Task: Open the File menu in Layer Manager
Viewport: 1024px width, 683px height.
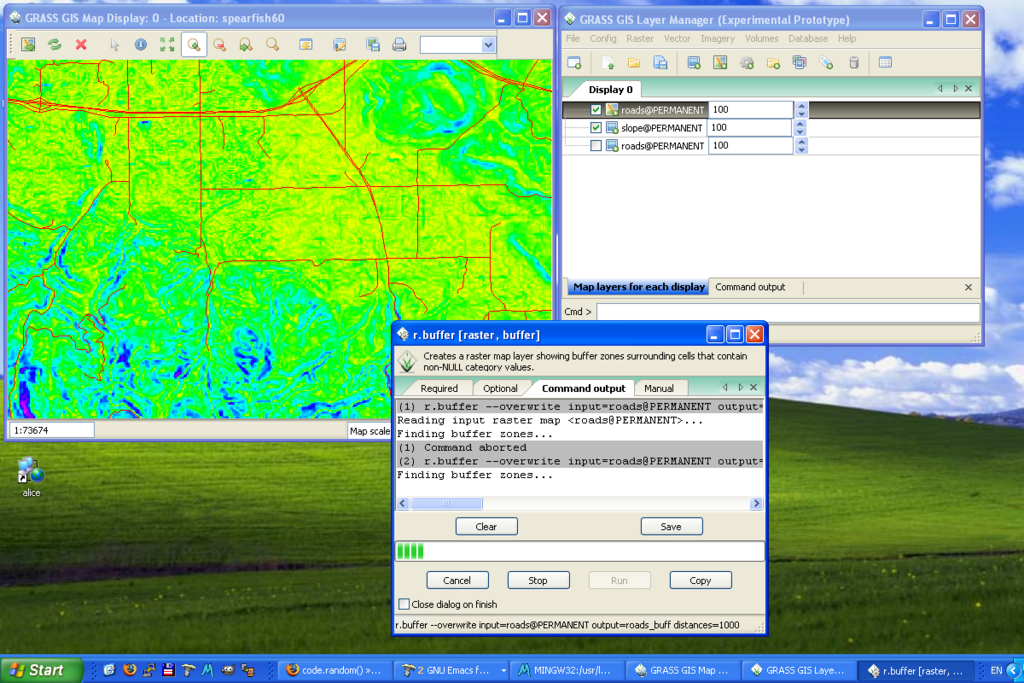Action: (573, 39)
